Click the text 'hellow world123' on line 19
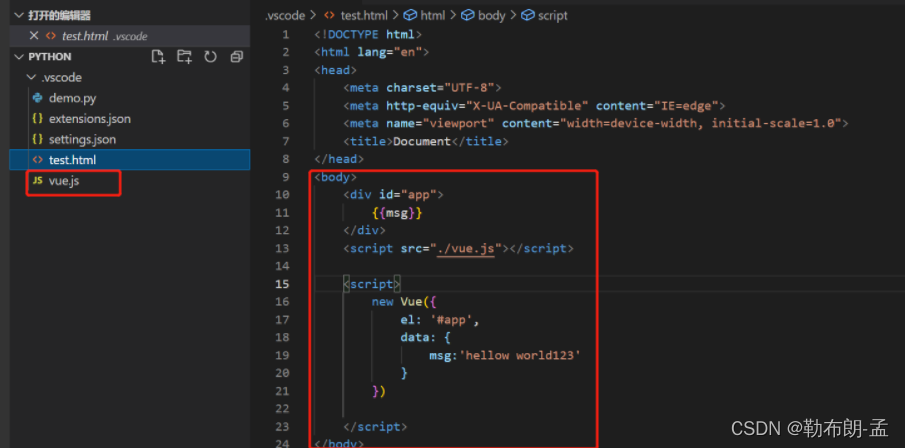The height and width of the screenshot is (448, 905). pos(519,356)
